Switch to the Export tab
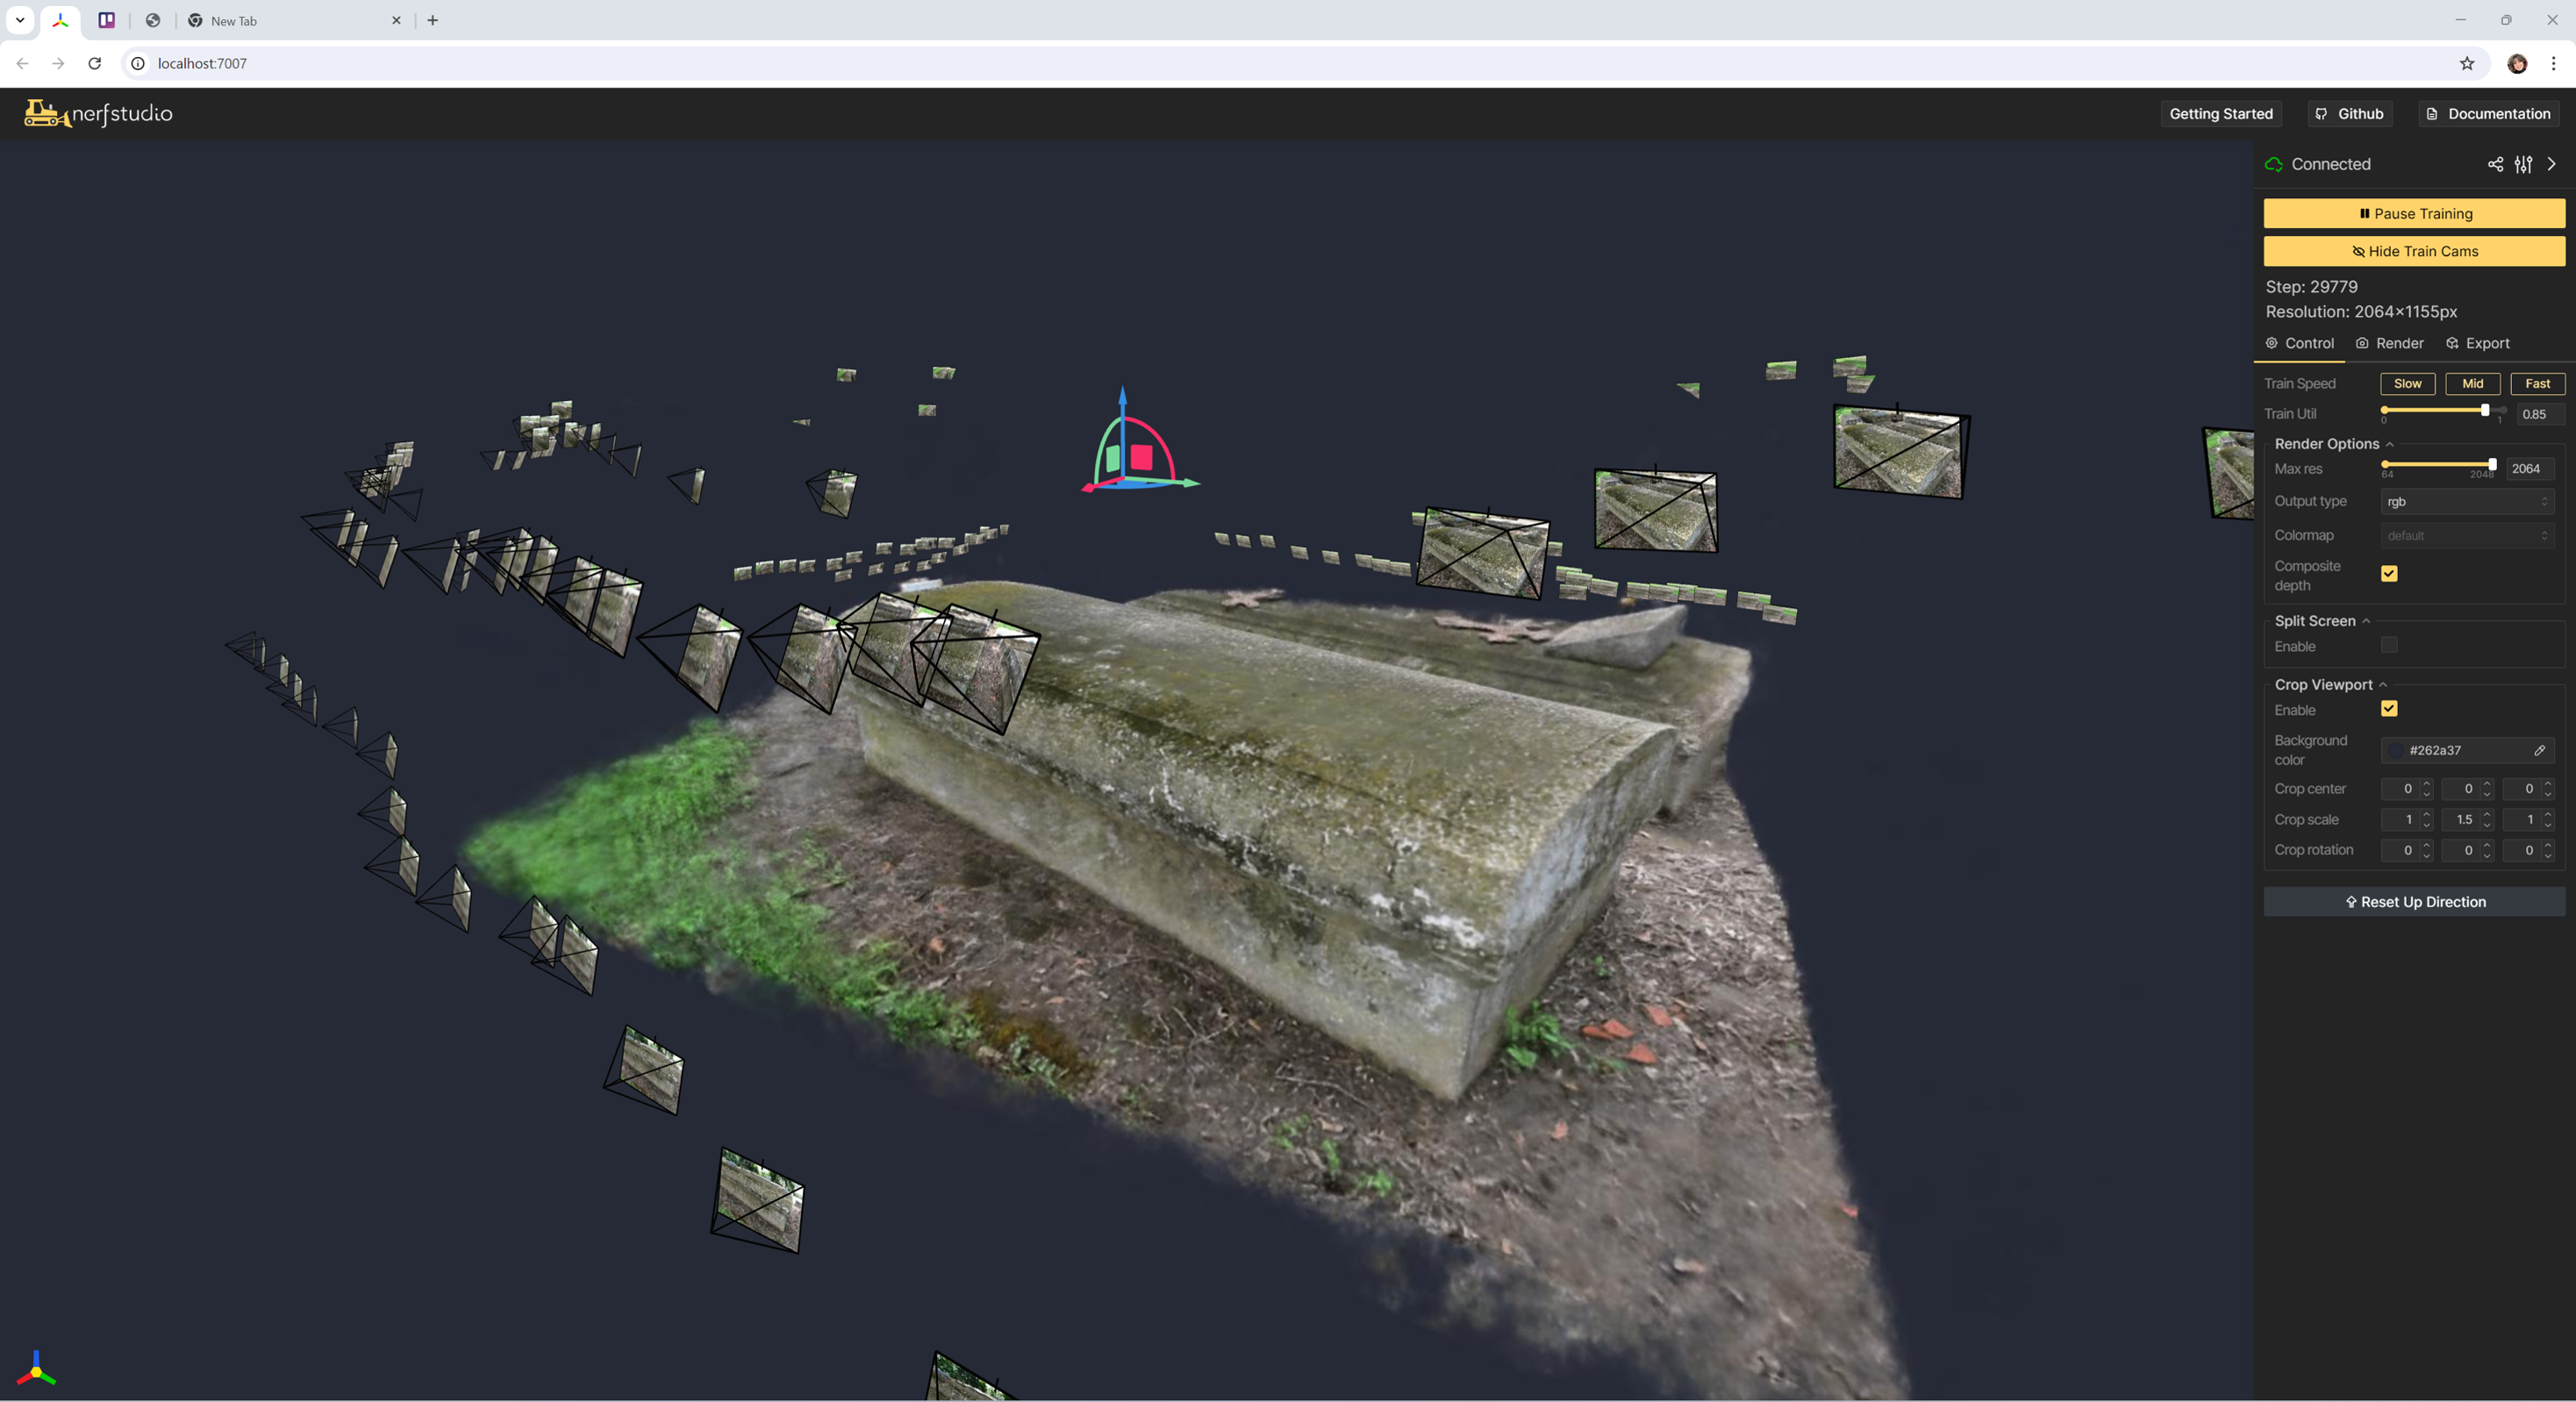Viewport: 2576px width, 1402px height. pos(2477,343)
